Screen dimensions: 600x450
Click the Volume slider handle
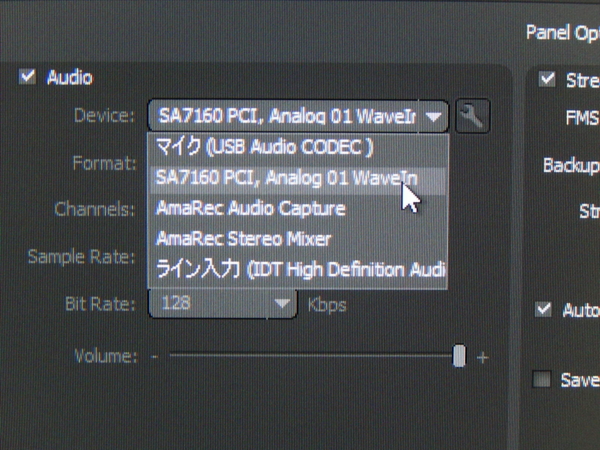click(x=459, y=356)
